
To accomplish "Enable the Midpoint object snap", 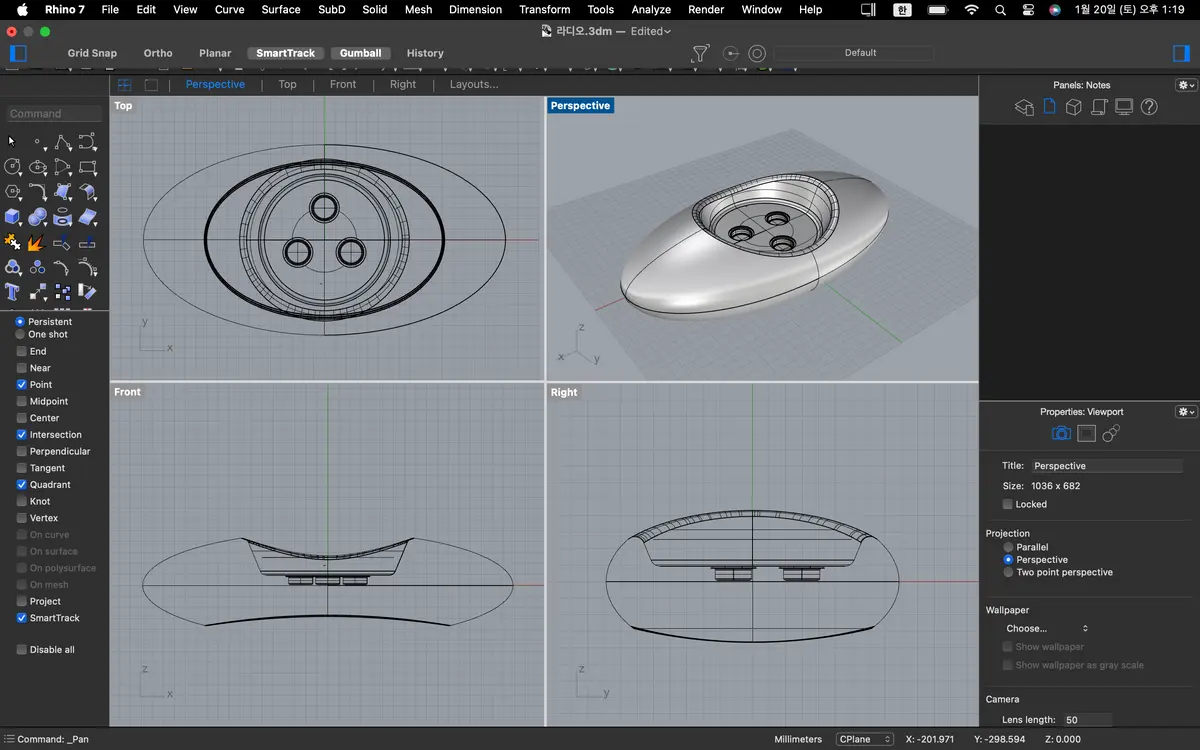I will click(x=22, y=401).
